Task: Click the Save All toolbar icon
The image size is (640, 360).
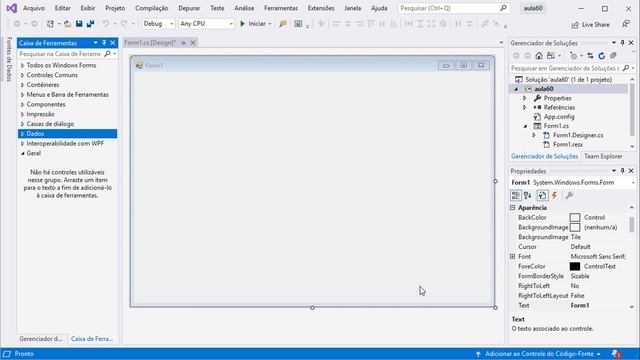Action: (90, 24)
